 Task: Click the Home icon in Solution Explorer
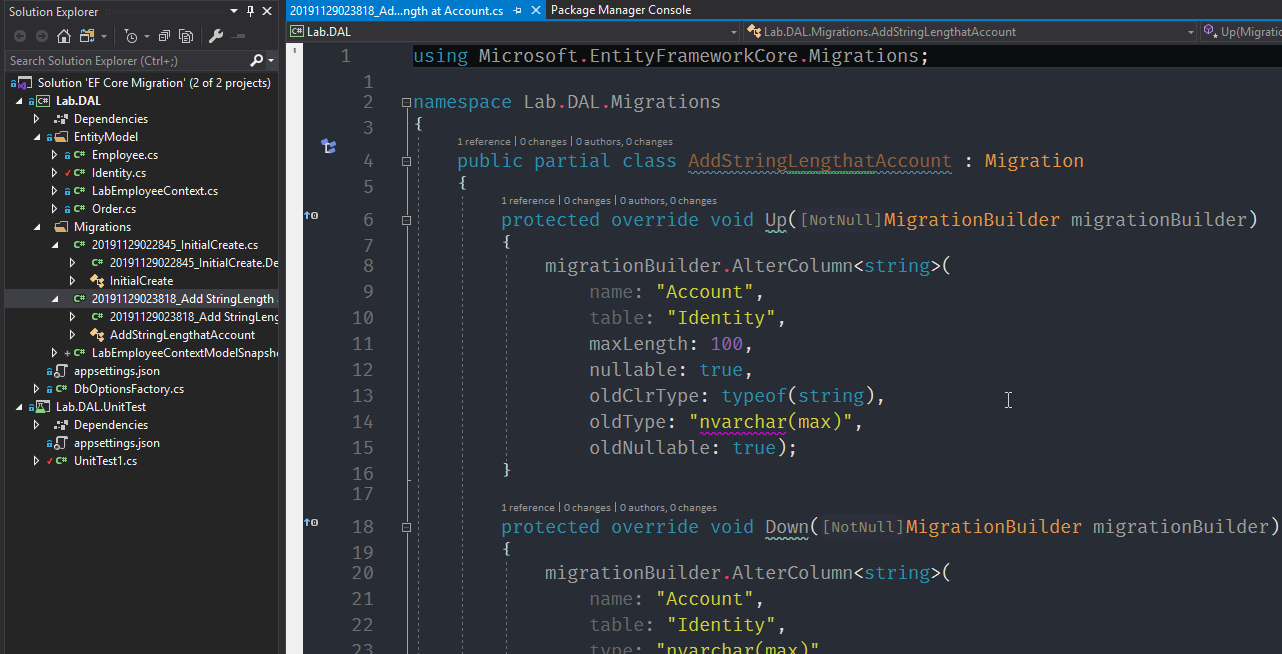[x=63, y=36]
